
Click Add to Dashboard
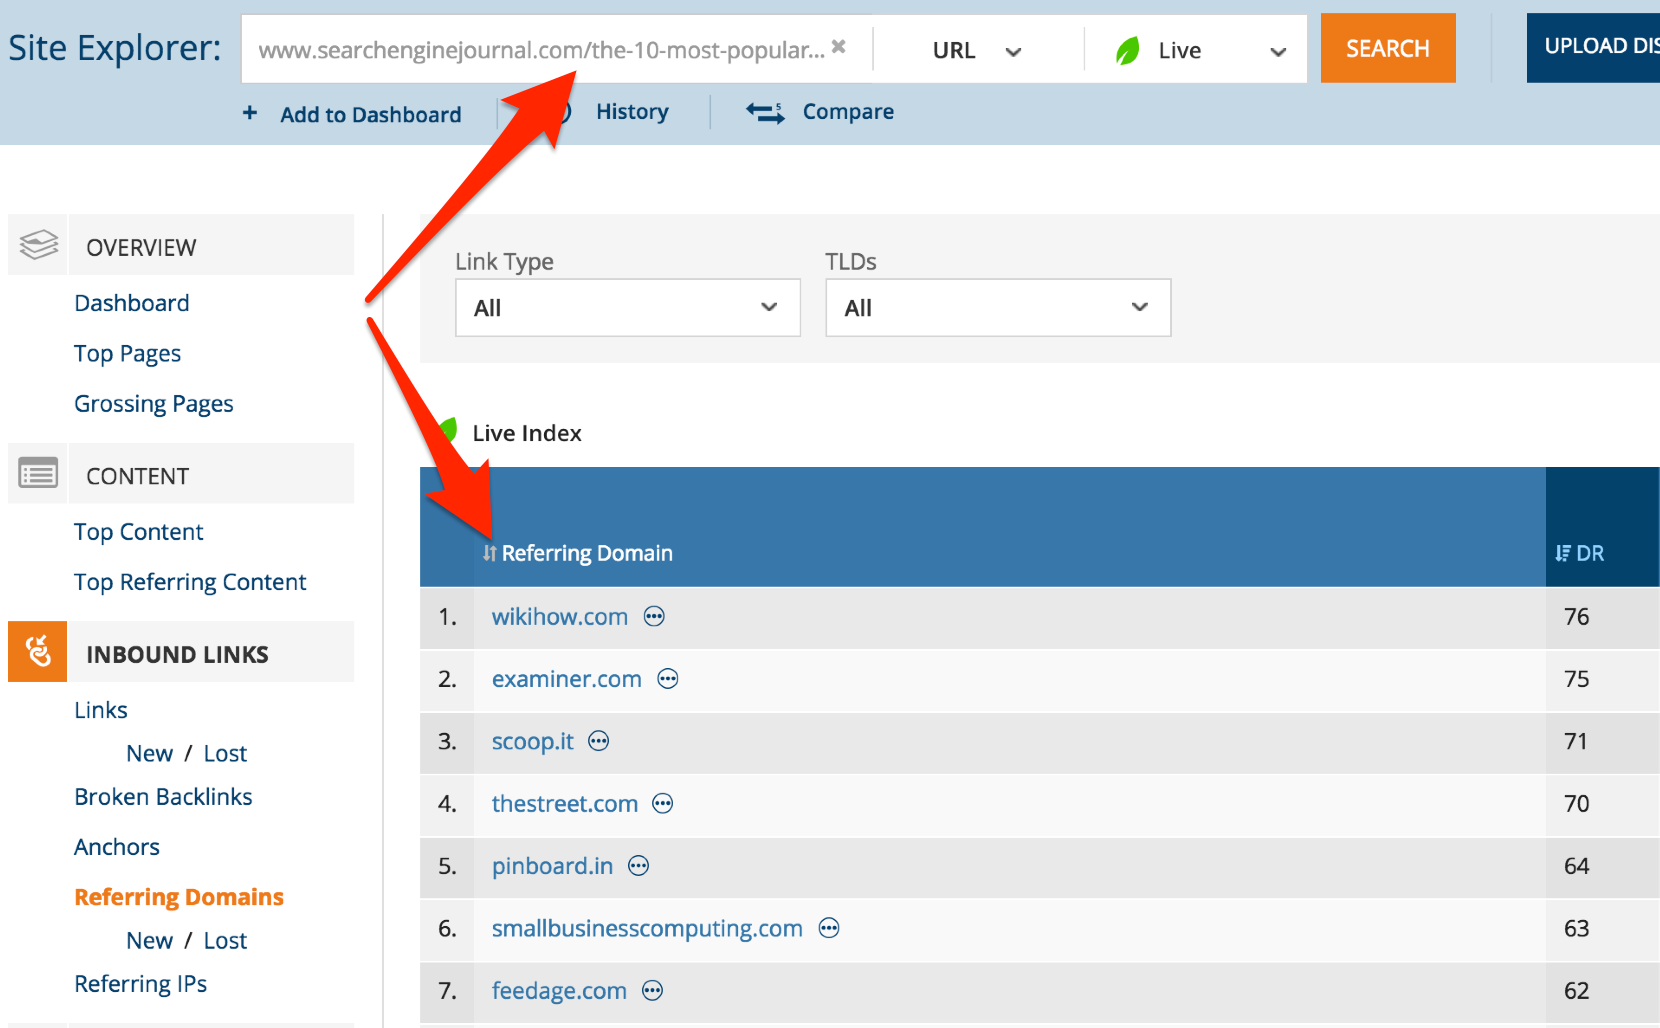pyautogui.click(x=371, y=114)
